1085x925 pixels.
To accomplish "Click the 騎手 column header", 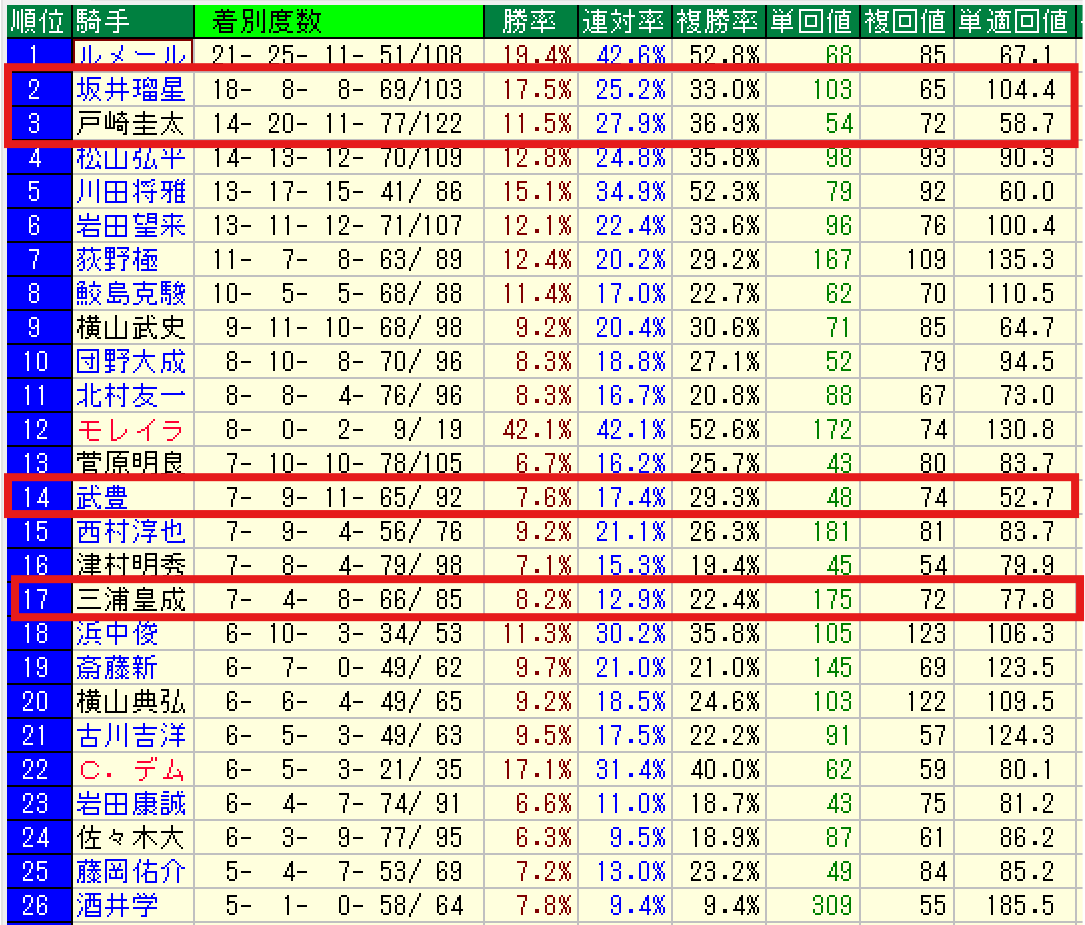I will tap(103, 20).
